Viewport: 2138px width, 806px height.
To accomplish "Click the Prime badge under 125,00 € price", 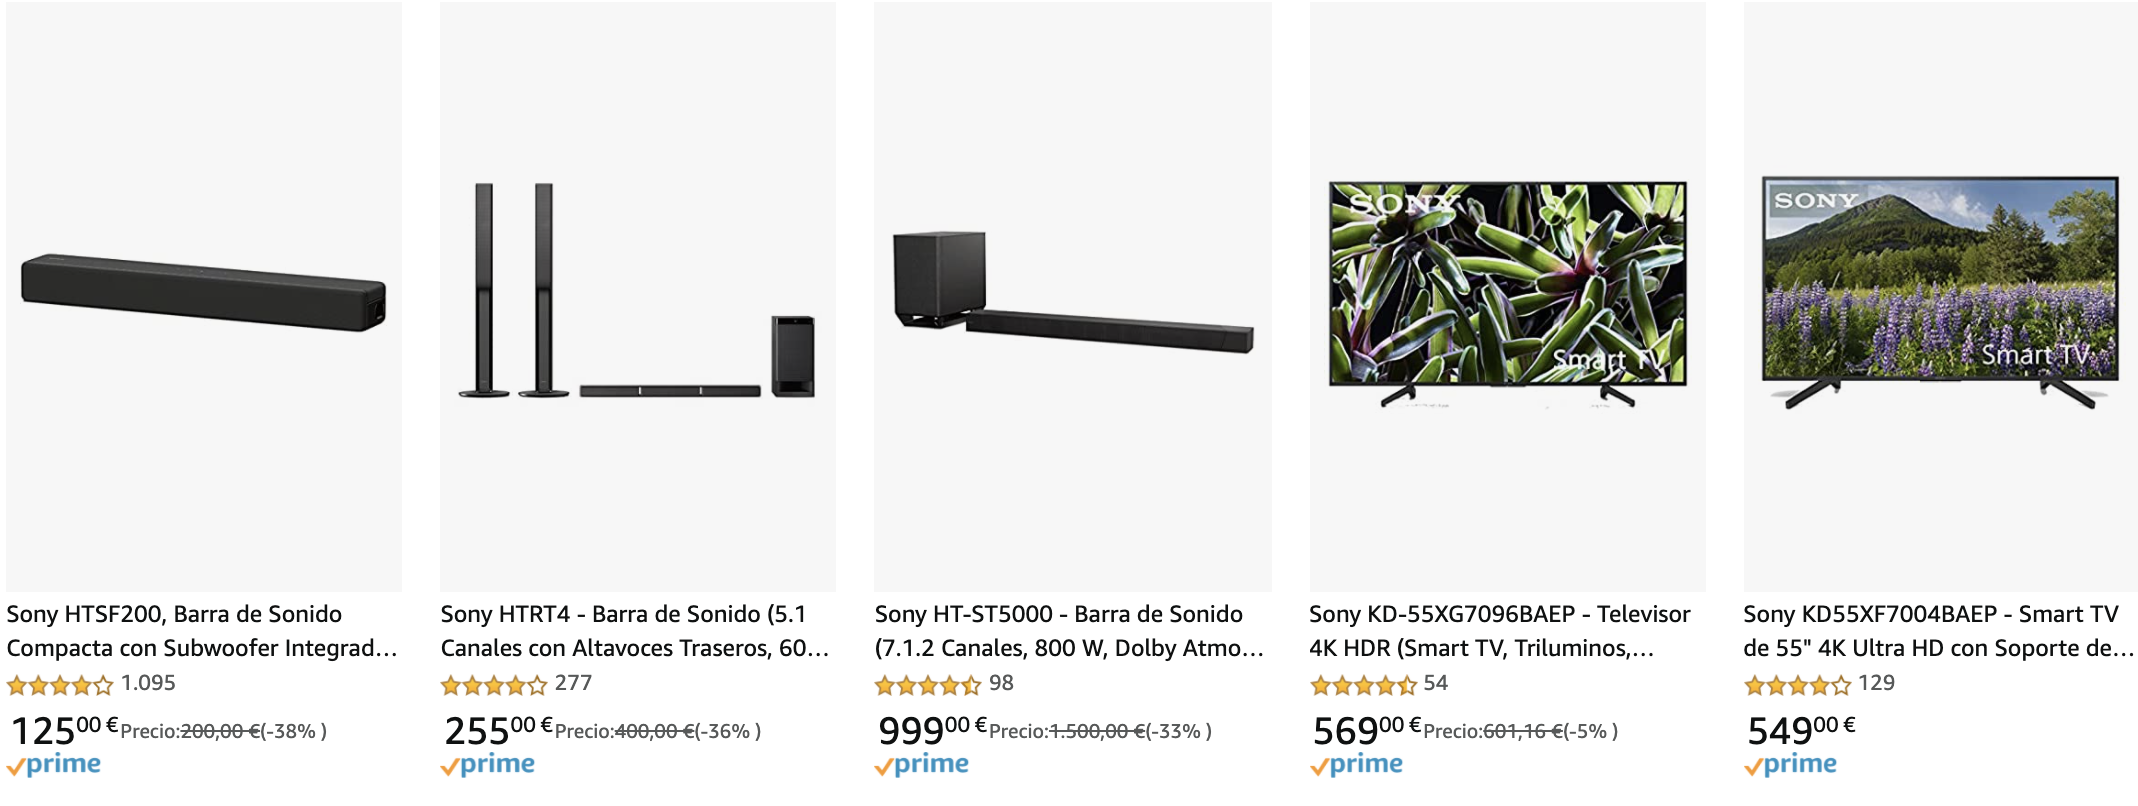I will click(x=54, y=766).
